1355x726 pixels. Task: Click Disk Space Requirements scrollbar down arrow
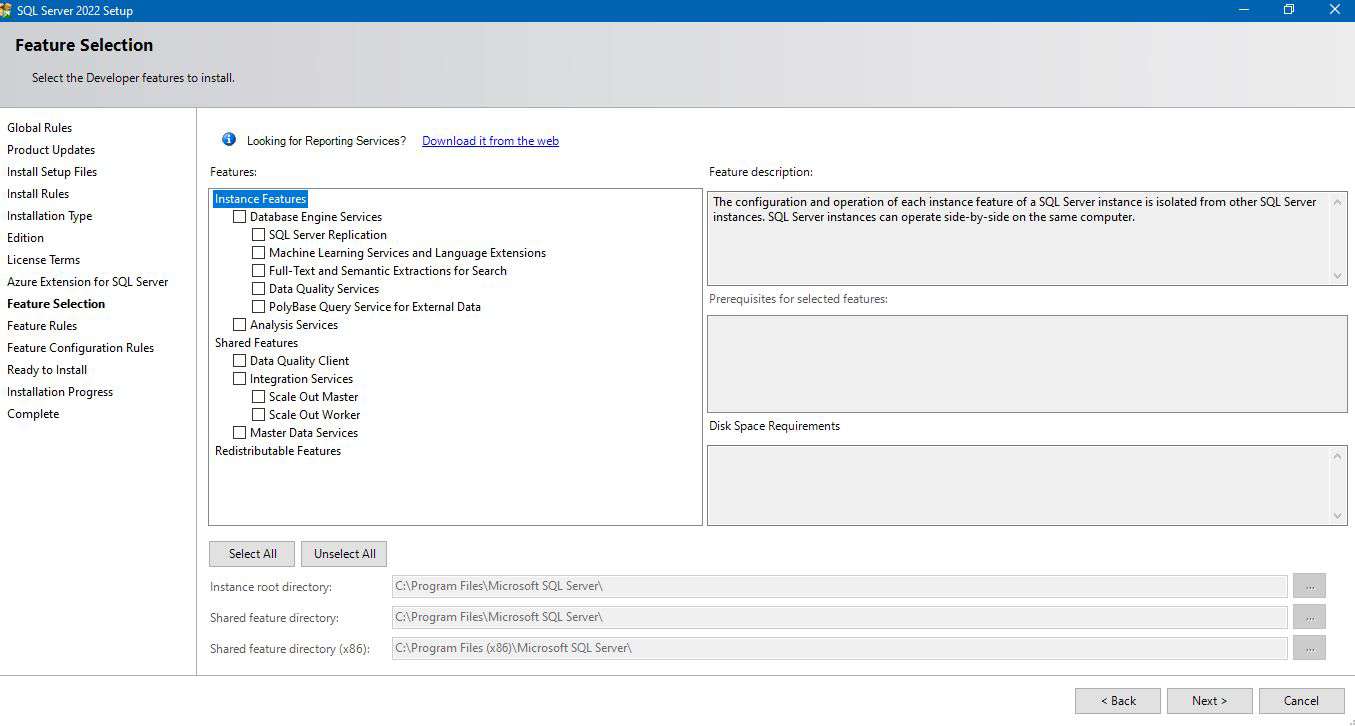point(1338,515)
